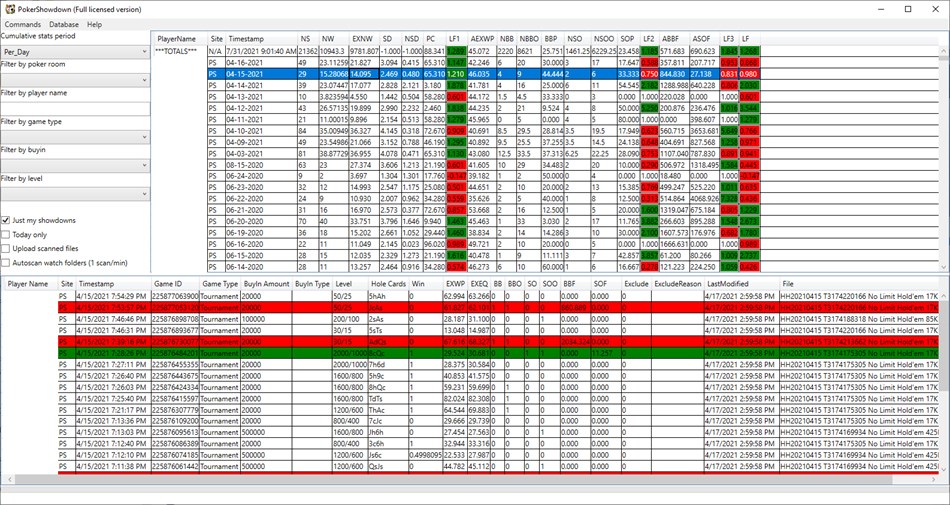Viewport: 950px width, 505px height.
Task: Click the AEXWP column header
Action: tap(483, 39)
